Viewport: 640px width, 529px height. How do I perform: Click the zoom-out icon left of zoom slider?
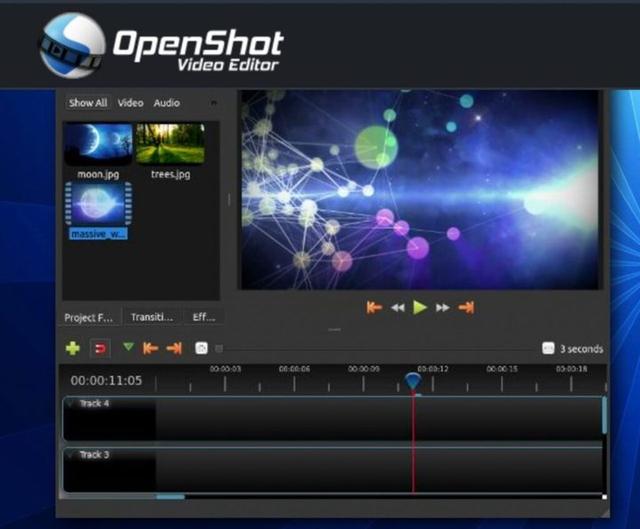(201, 348)
